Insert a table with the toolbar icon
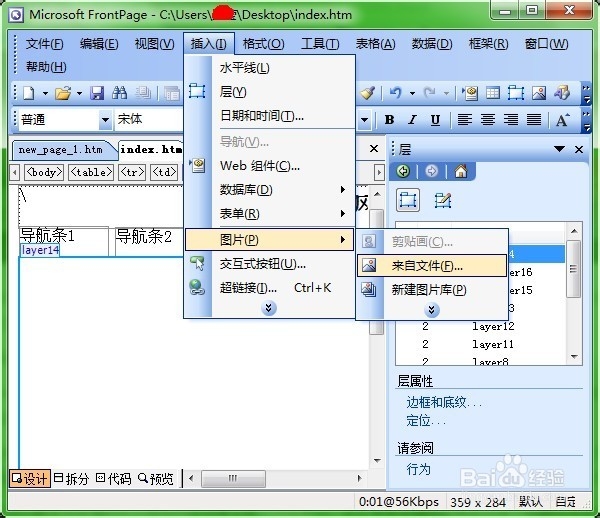Viewport: 600px width, 518px height. (x=493, y=93)
